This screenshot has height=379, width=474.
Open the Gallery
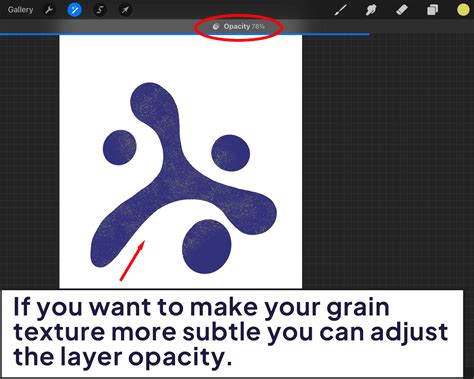(x=20, y=10)
